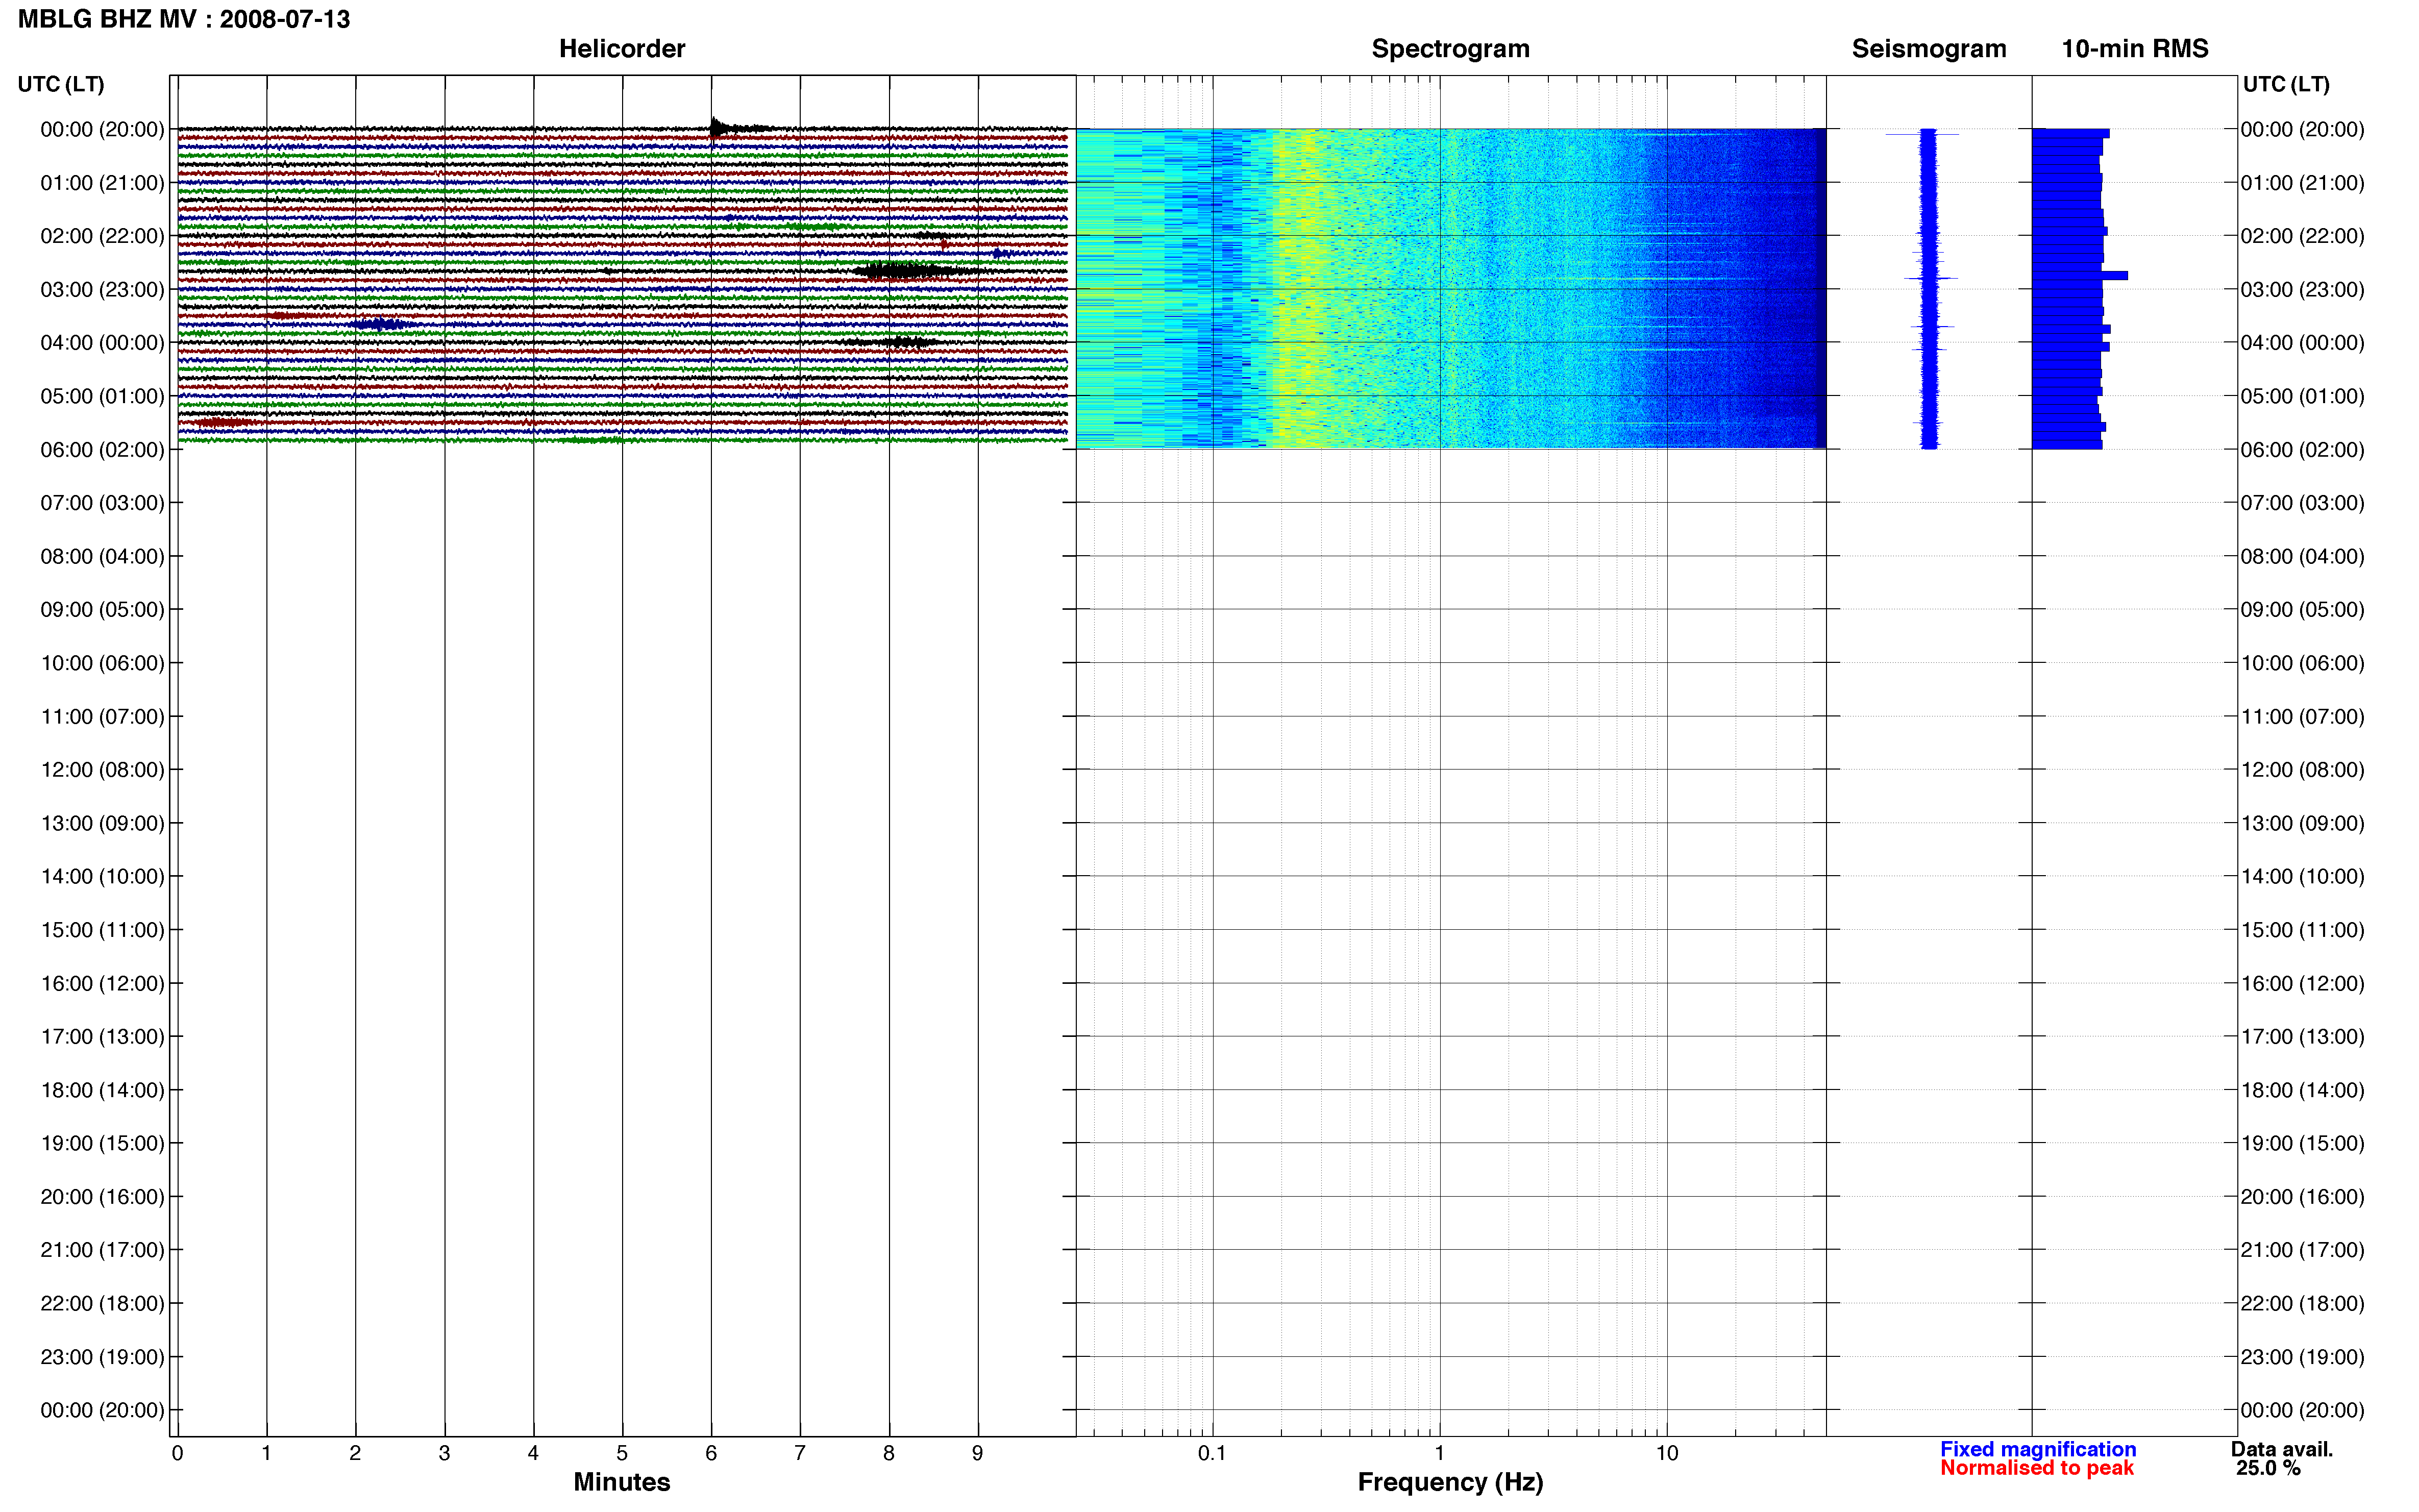Click the Minutes axis label

click(x=622, y=1482)
